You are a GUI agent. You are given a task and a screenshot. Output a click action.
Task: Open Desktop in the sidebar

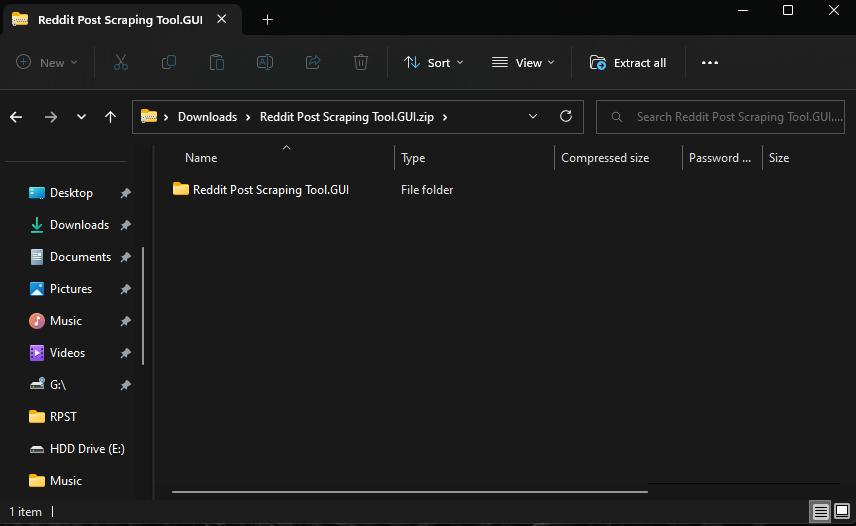pos(71,193)
